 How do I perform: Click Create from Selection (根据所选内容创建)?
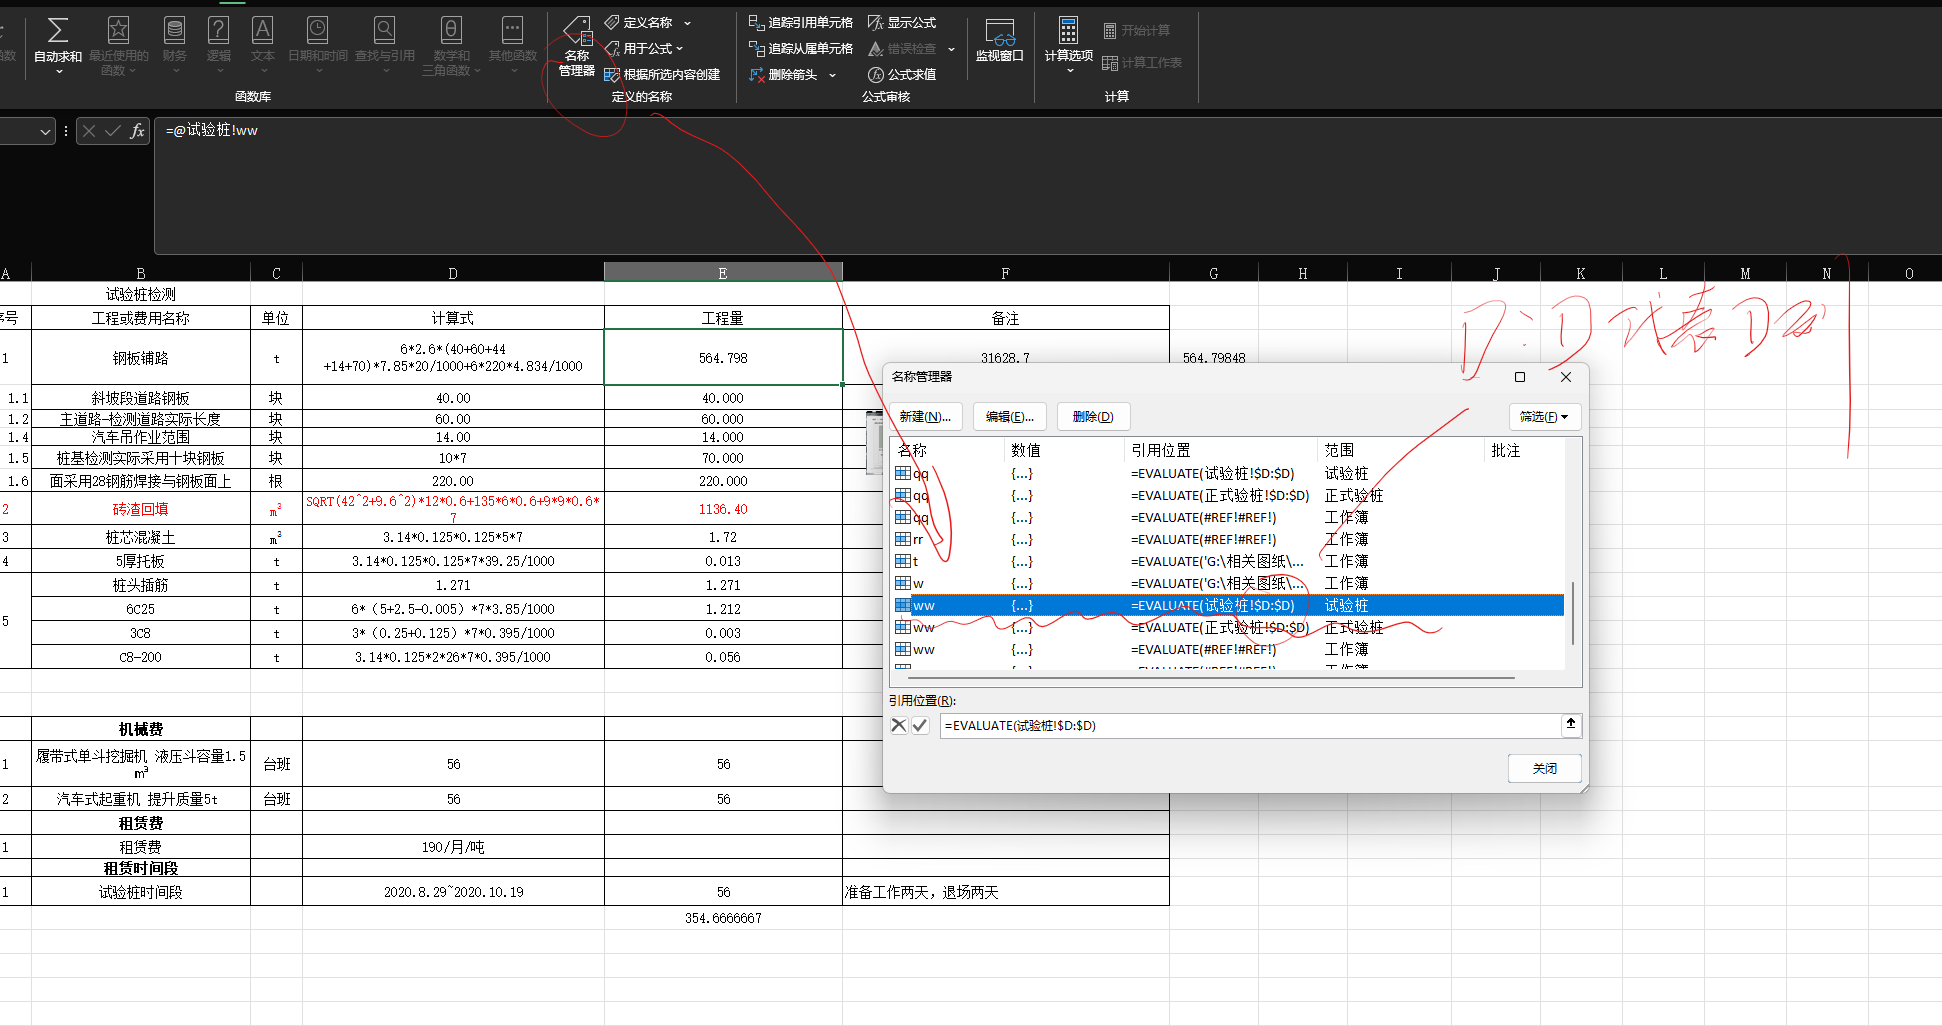coord(662,74)
